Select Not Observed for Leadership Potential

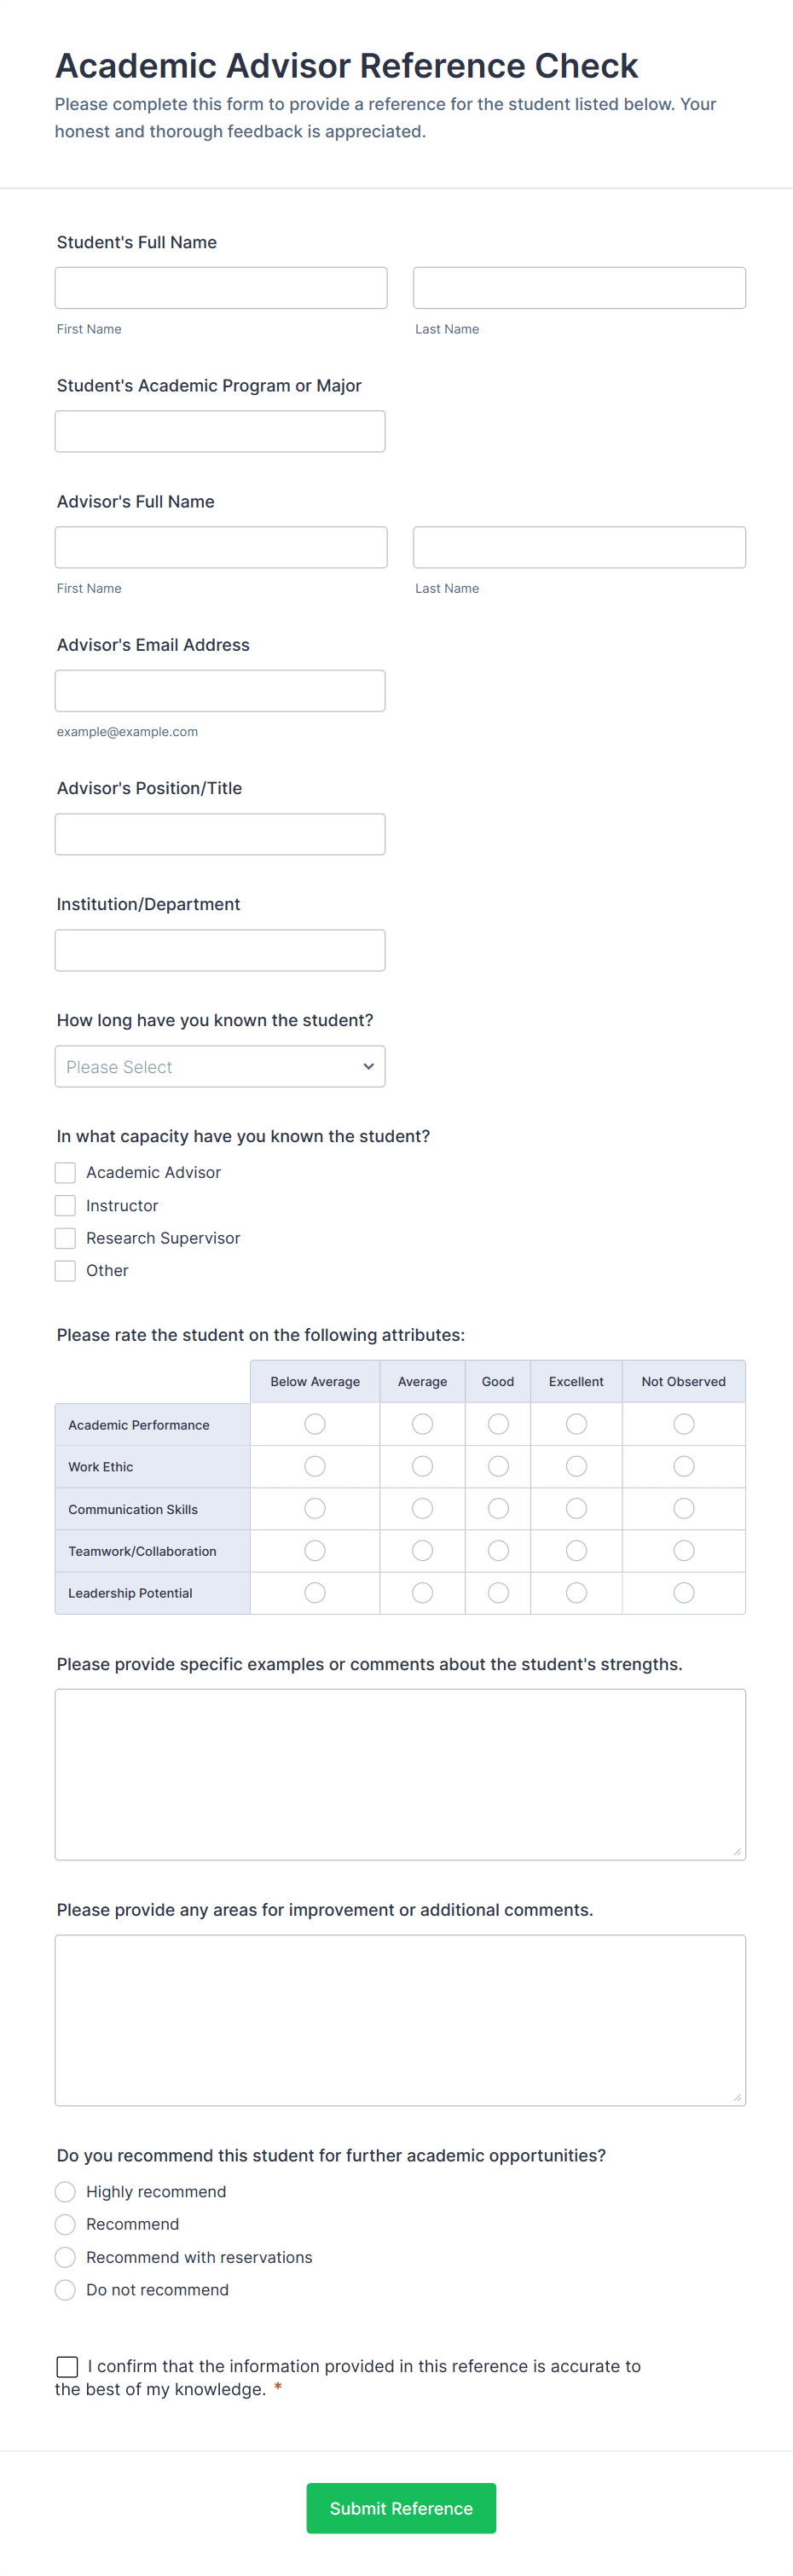coord(683,1592)
